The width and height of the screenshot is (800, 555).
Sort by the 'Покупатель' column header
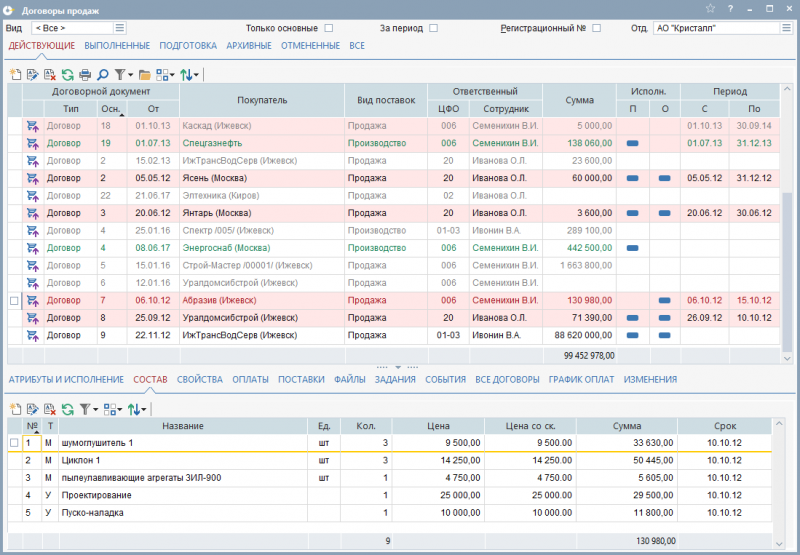262,100
